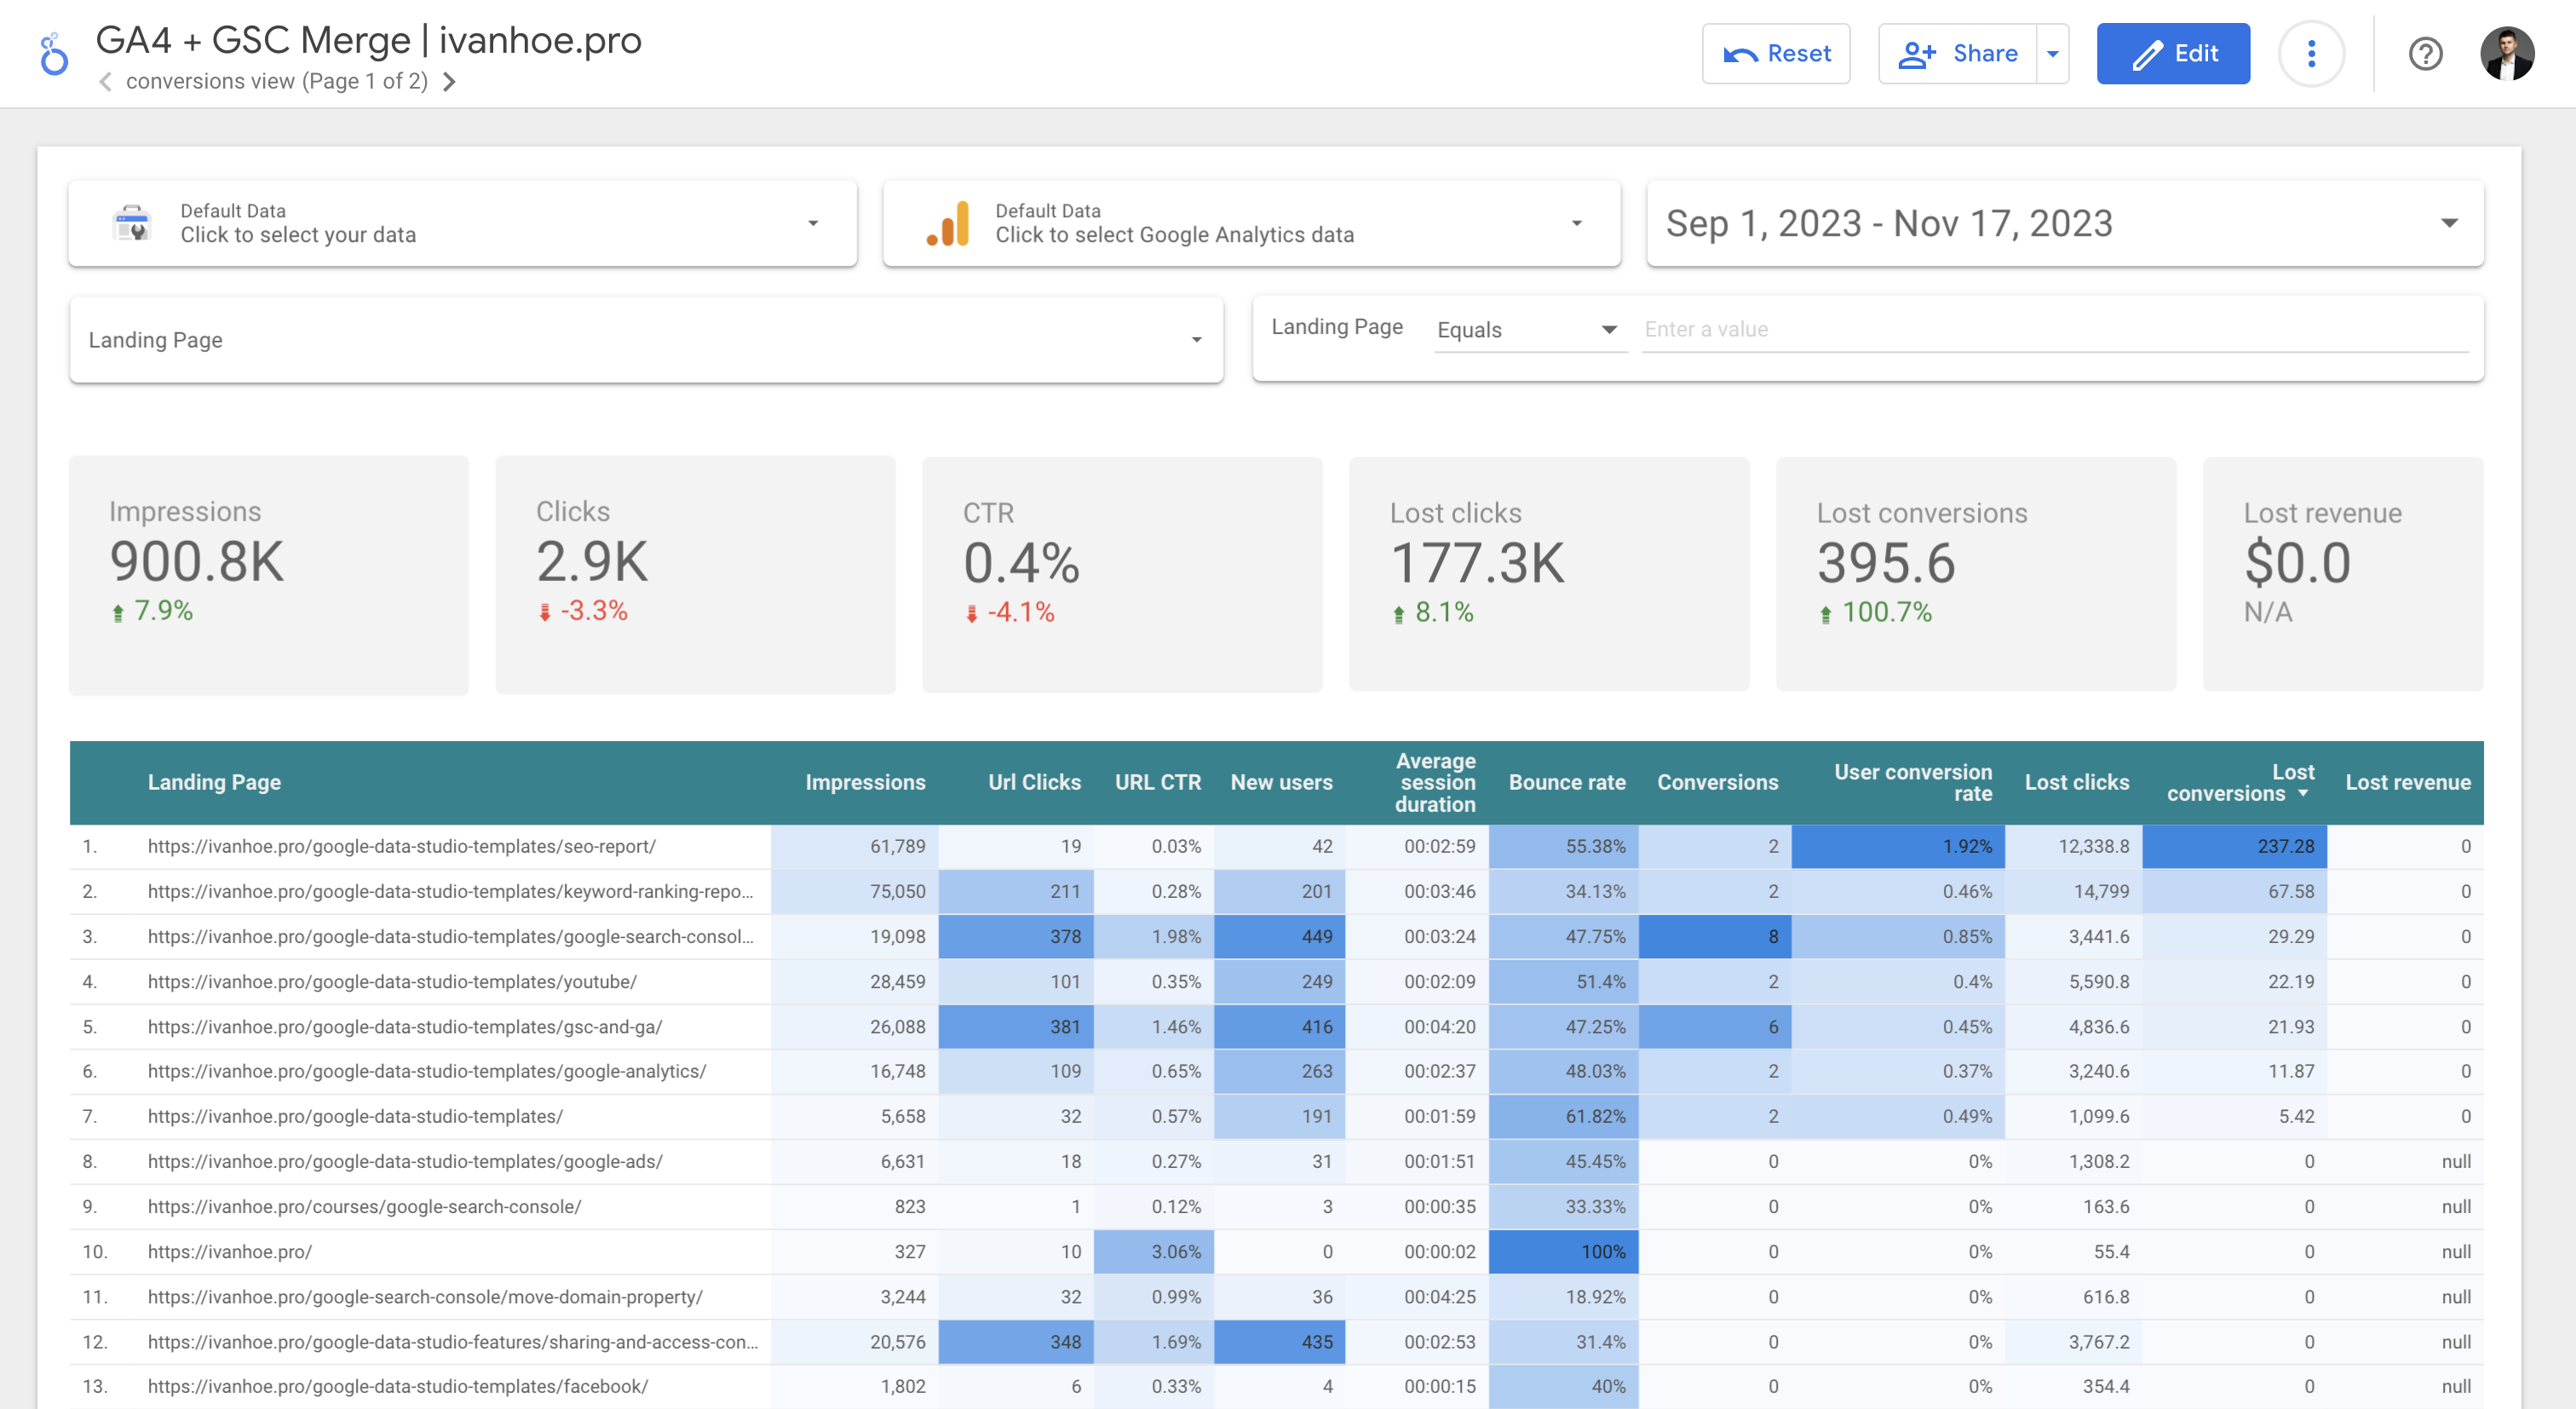This screenshot has width=2576, height=1409.
Task: Click the 00:04:25 session duration cell
Action: [x=1417, y=1297]
